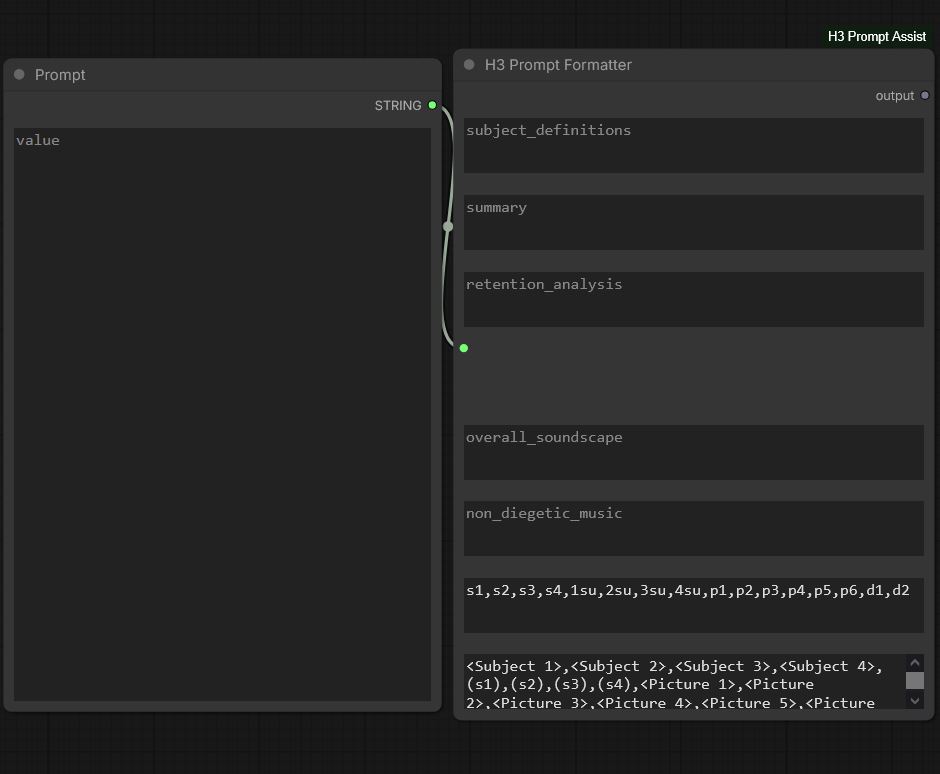940x774 pixels.
Task: Collapse the H3 Prompt Formatter node dot
Action: click(x=469, y=64)
